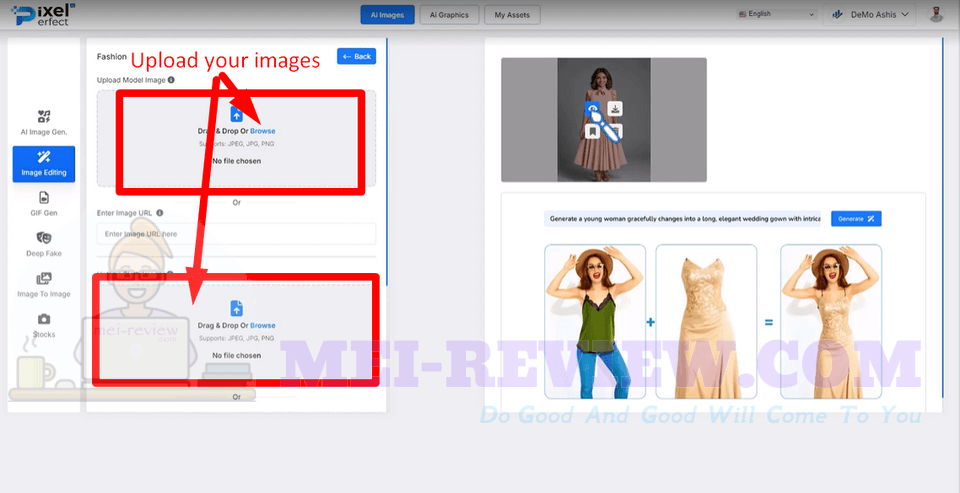Viewport: 960px width, 493px height.
Task: Click the eye preview icon on the generated image
Action: pyautogui.click(x=592, y=109)
